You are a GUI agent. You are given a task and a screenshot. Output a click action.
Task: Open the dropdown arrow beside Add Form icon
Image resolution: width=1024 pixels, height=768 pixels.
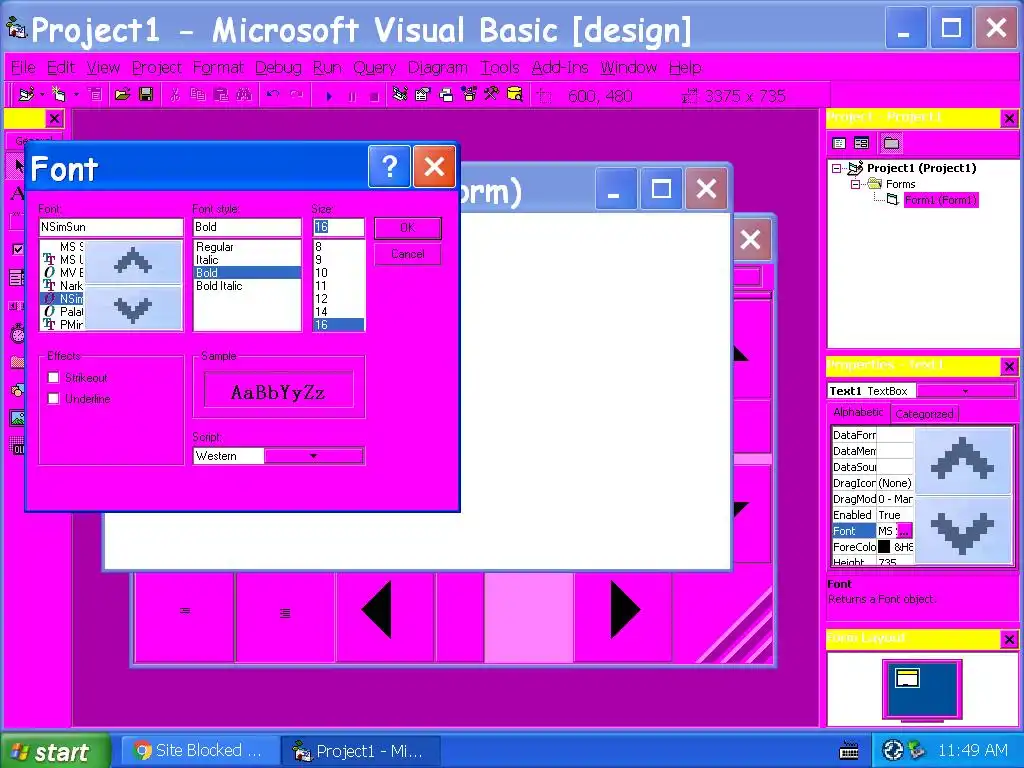pos(76,95)
